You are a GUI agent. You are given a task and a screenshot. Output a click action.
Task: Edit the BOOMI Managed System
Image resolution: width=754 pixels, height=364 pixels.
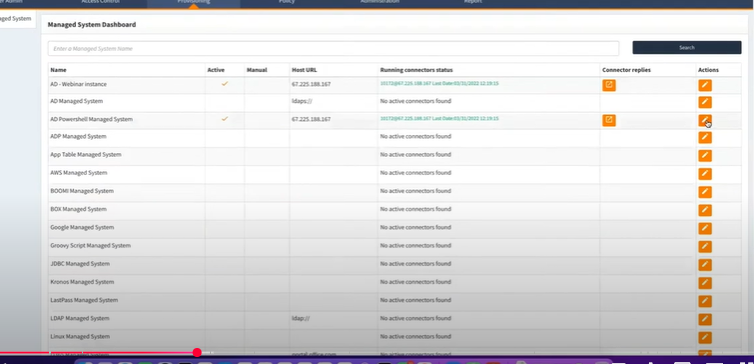pyautogui.click(x=705, y=192)
